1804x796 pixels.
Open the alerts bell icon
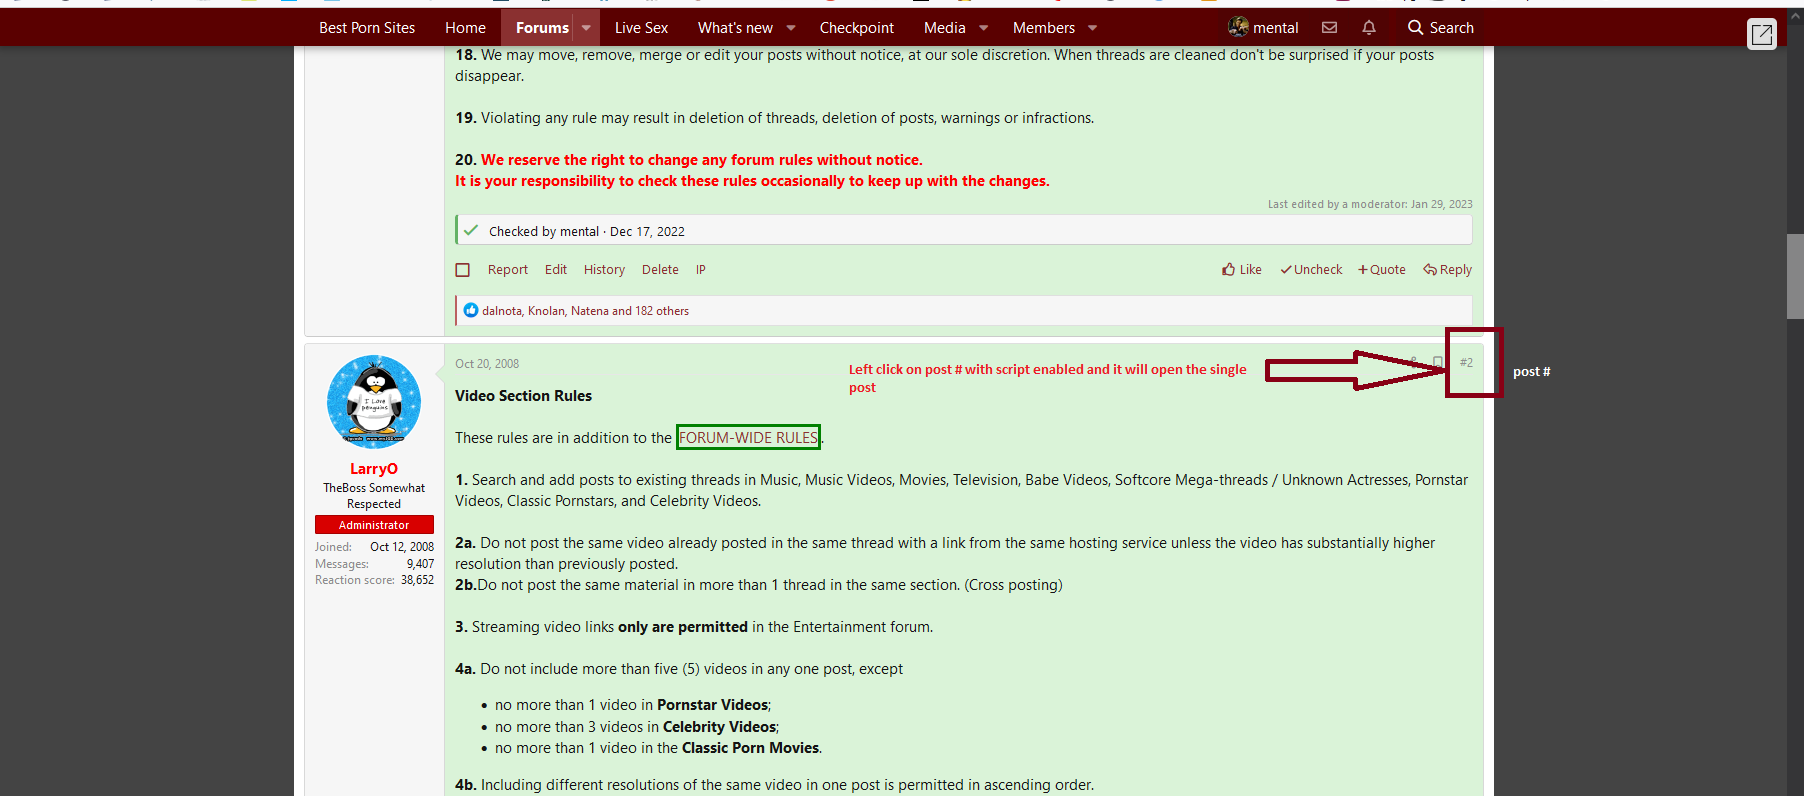click(x=1369, y=28)
